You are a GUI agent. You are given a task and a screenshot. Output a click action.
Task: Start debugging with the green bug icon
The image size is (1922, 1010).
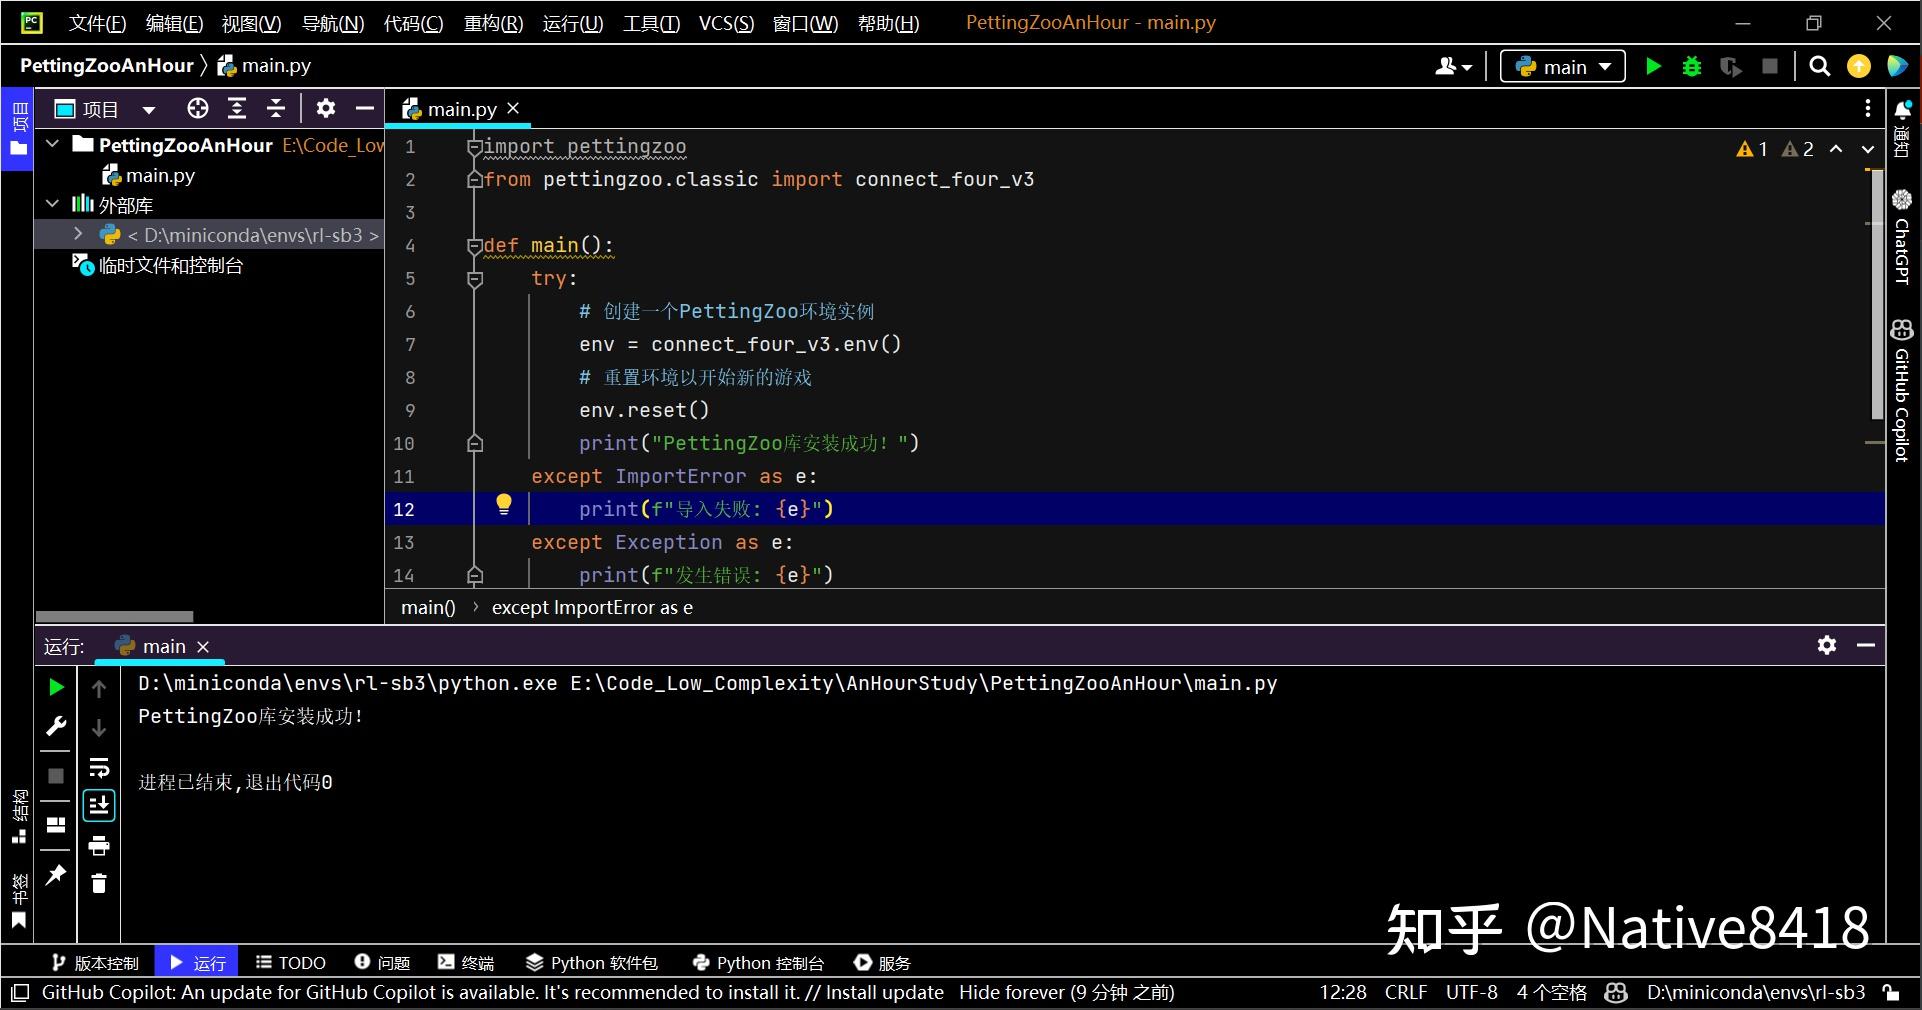pos(1692,67)
